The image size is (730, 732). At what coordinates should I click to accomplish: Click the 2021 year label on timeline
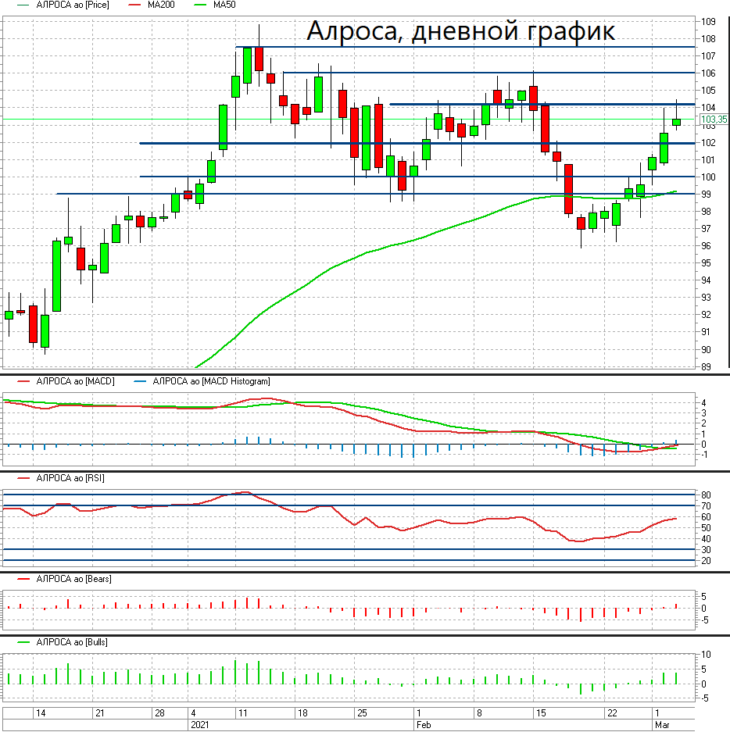(200, 725)
